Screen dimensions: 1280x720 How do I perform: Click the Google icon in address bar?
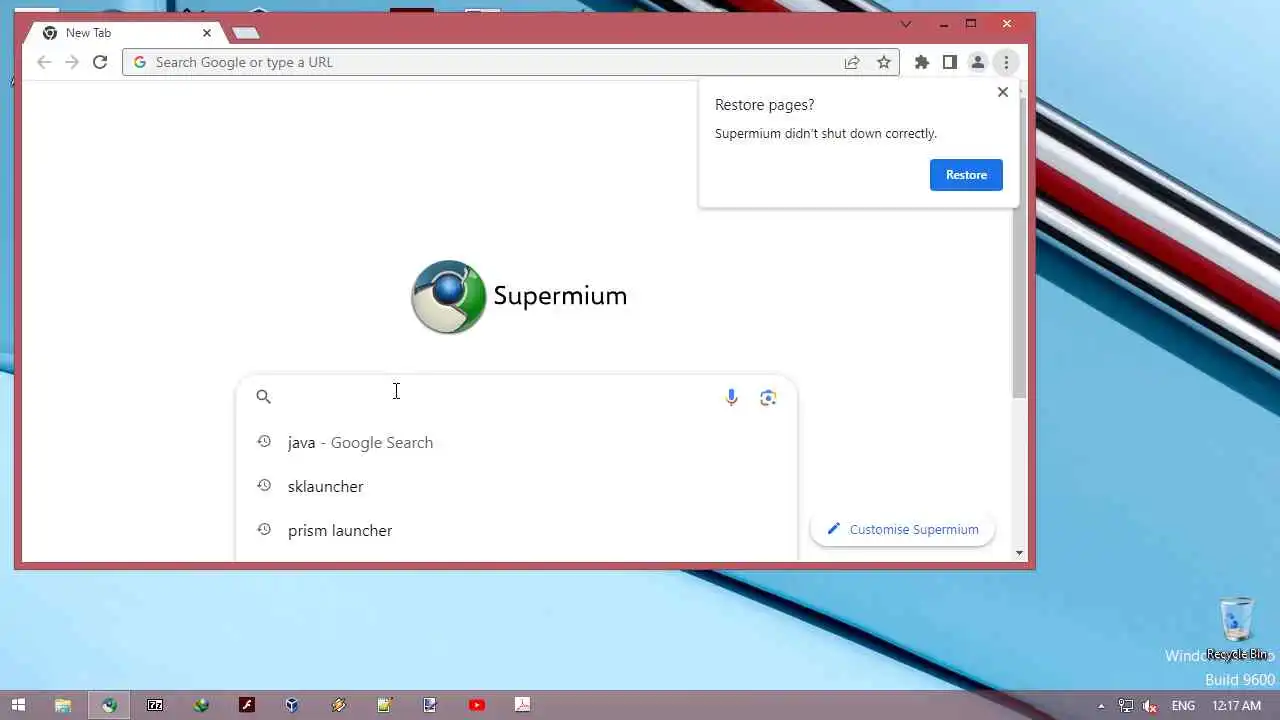pyautogui.click(x=140, y=62)
